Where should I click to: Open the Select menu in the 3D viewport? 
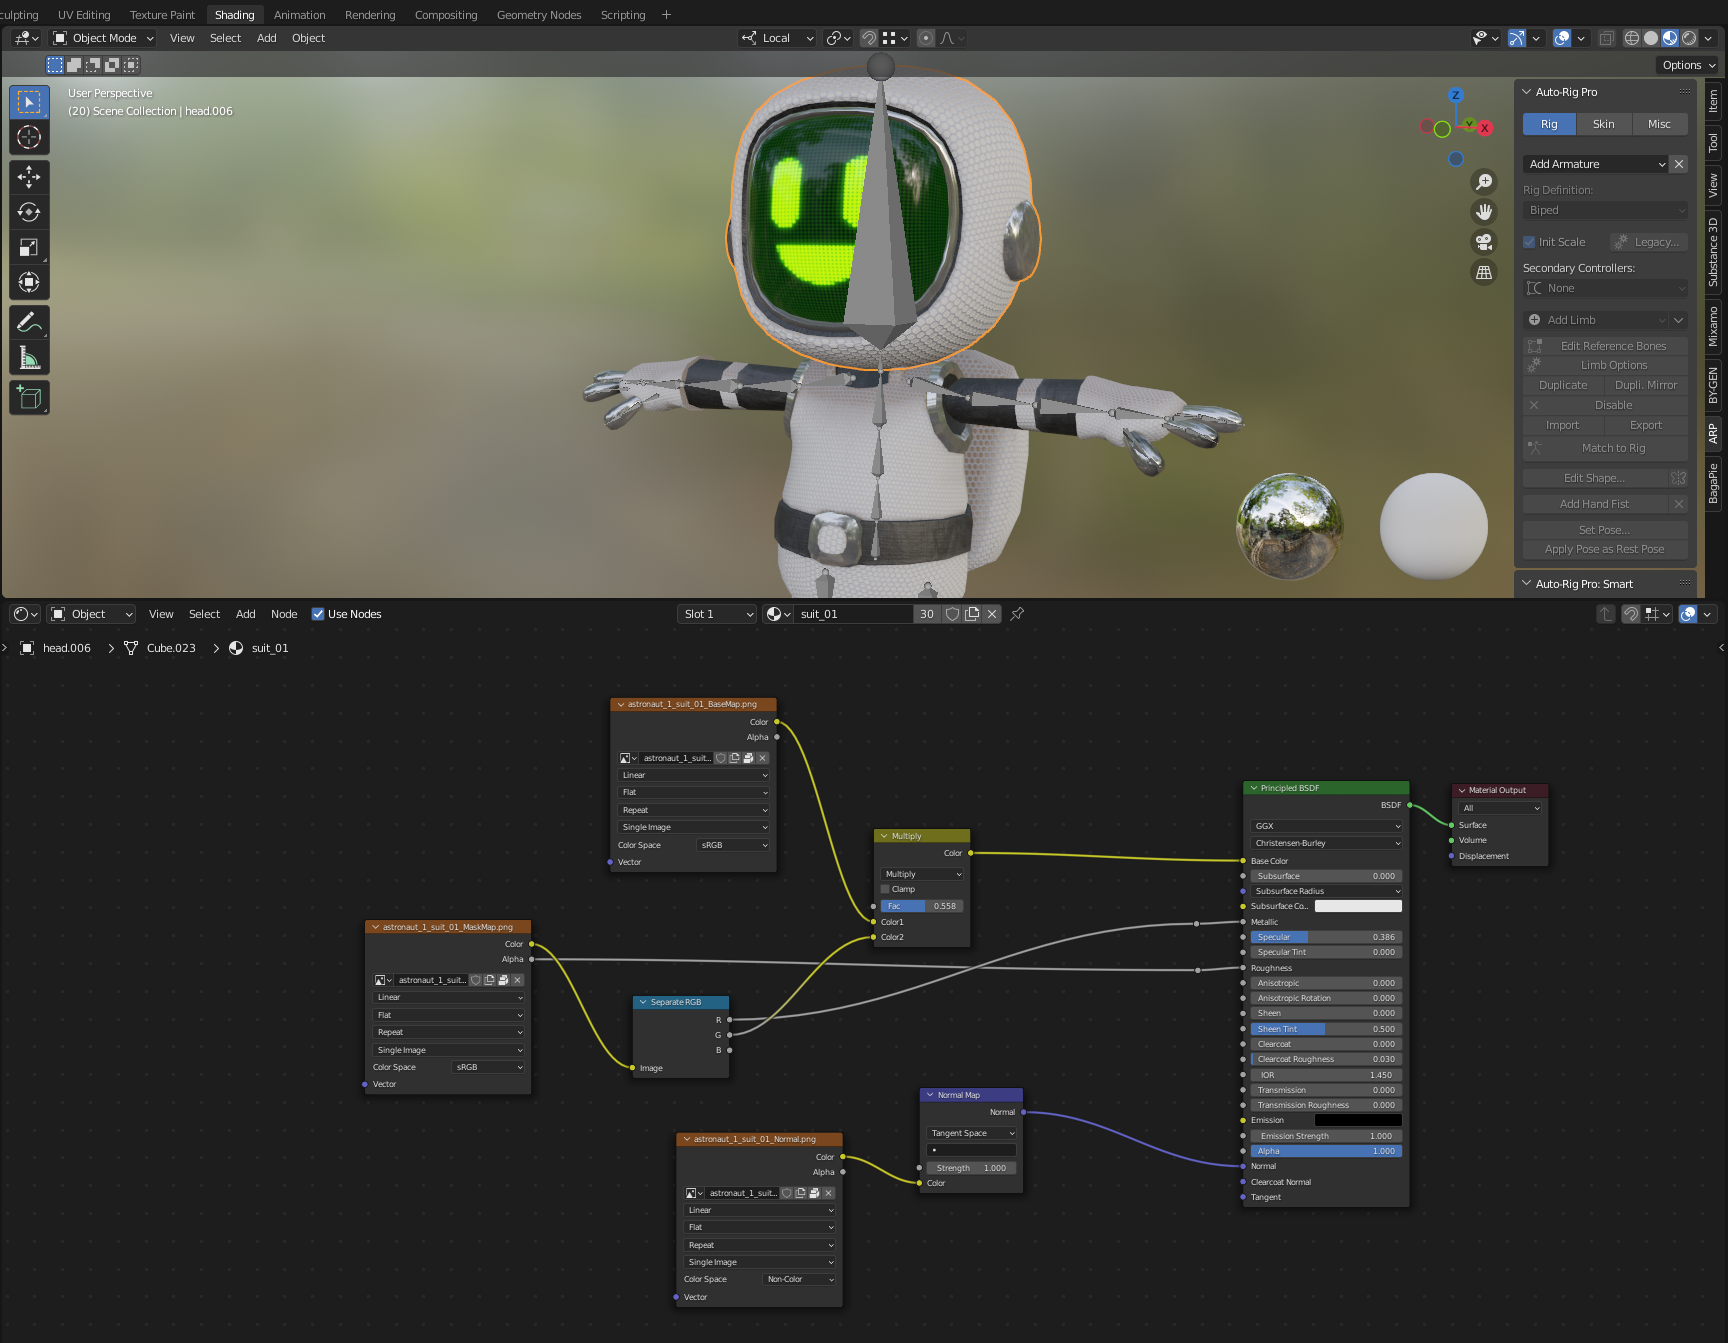coord(225,38)
